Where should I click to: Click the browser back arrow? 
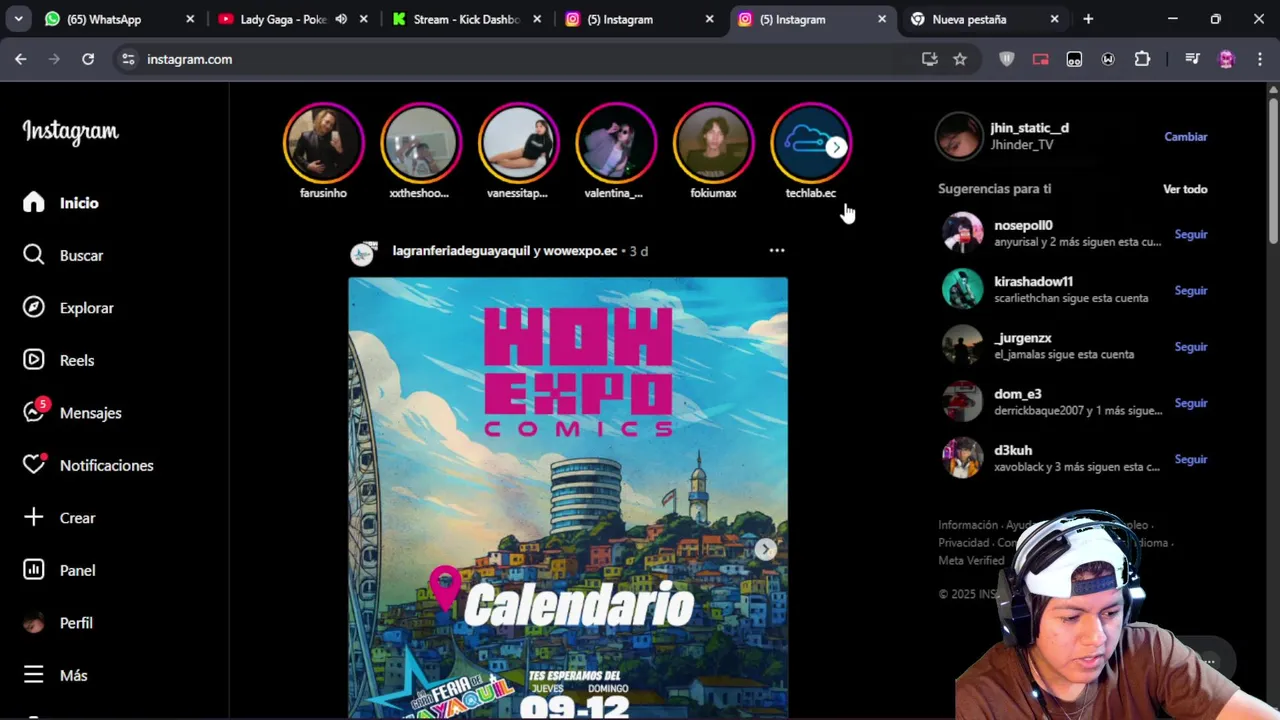coord(21,59)
